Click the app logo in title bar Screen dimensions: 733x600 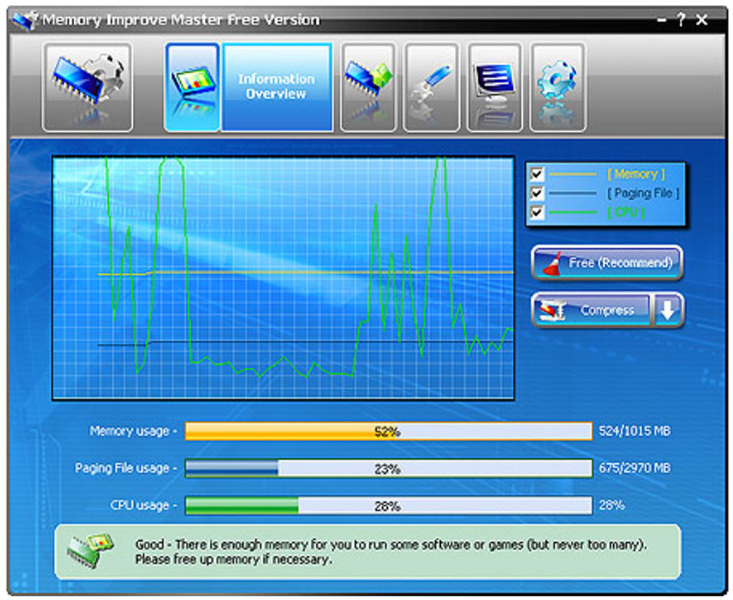pos(25,20)
